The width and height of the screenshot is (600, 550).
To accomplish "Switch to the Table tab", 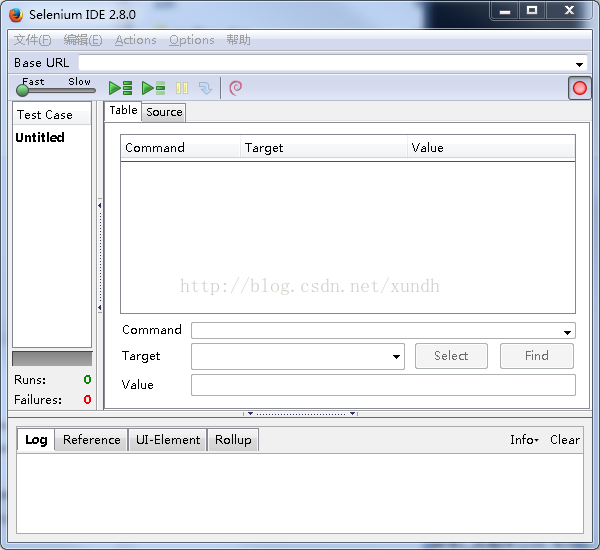I will (123, 111).
